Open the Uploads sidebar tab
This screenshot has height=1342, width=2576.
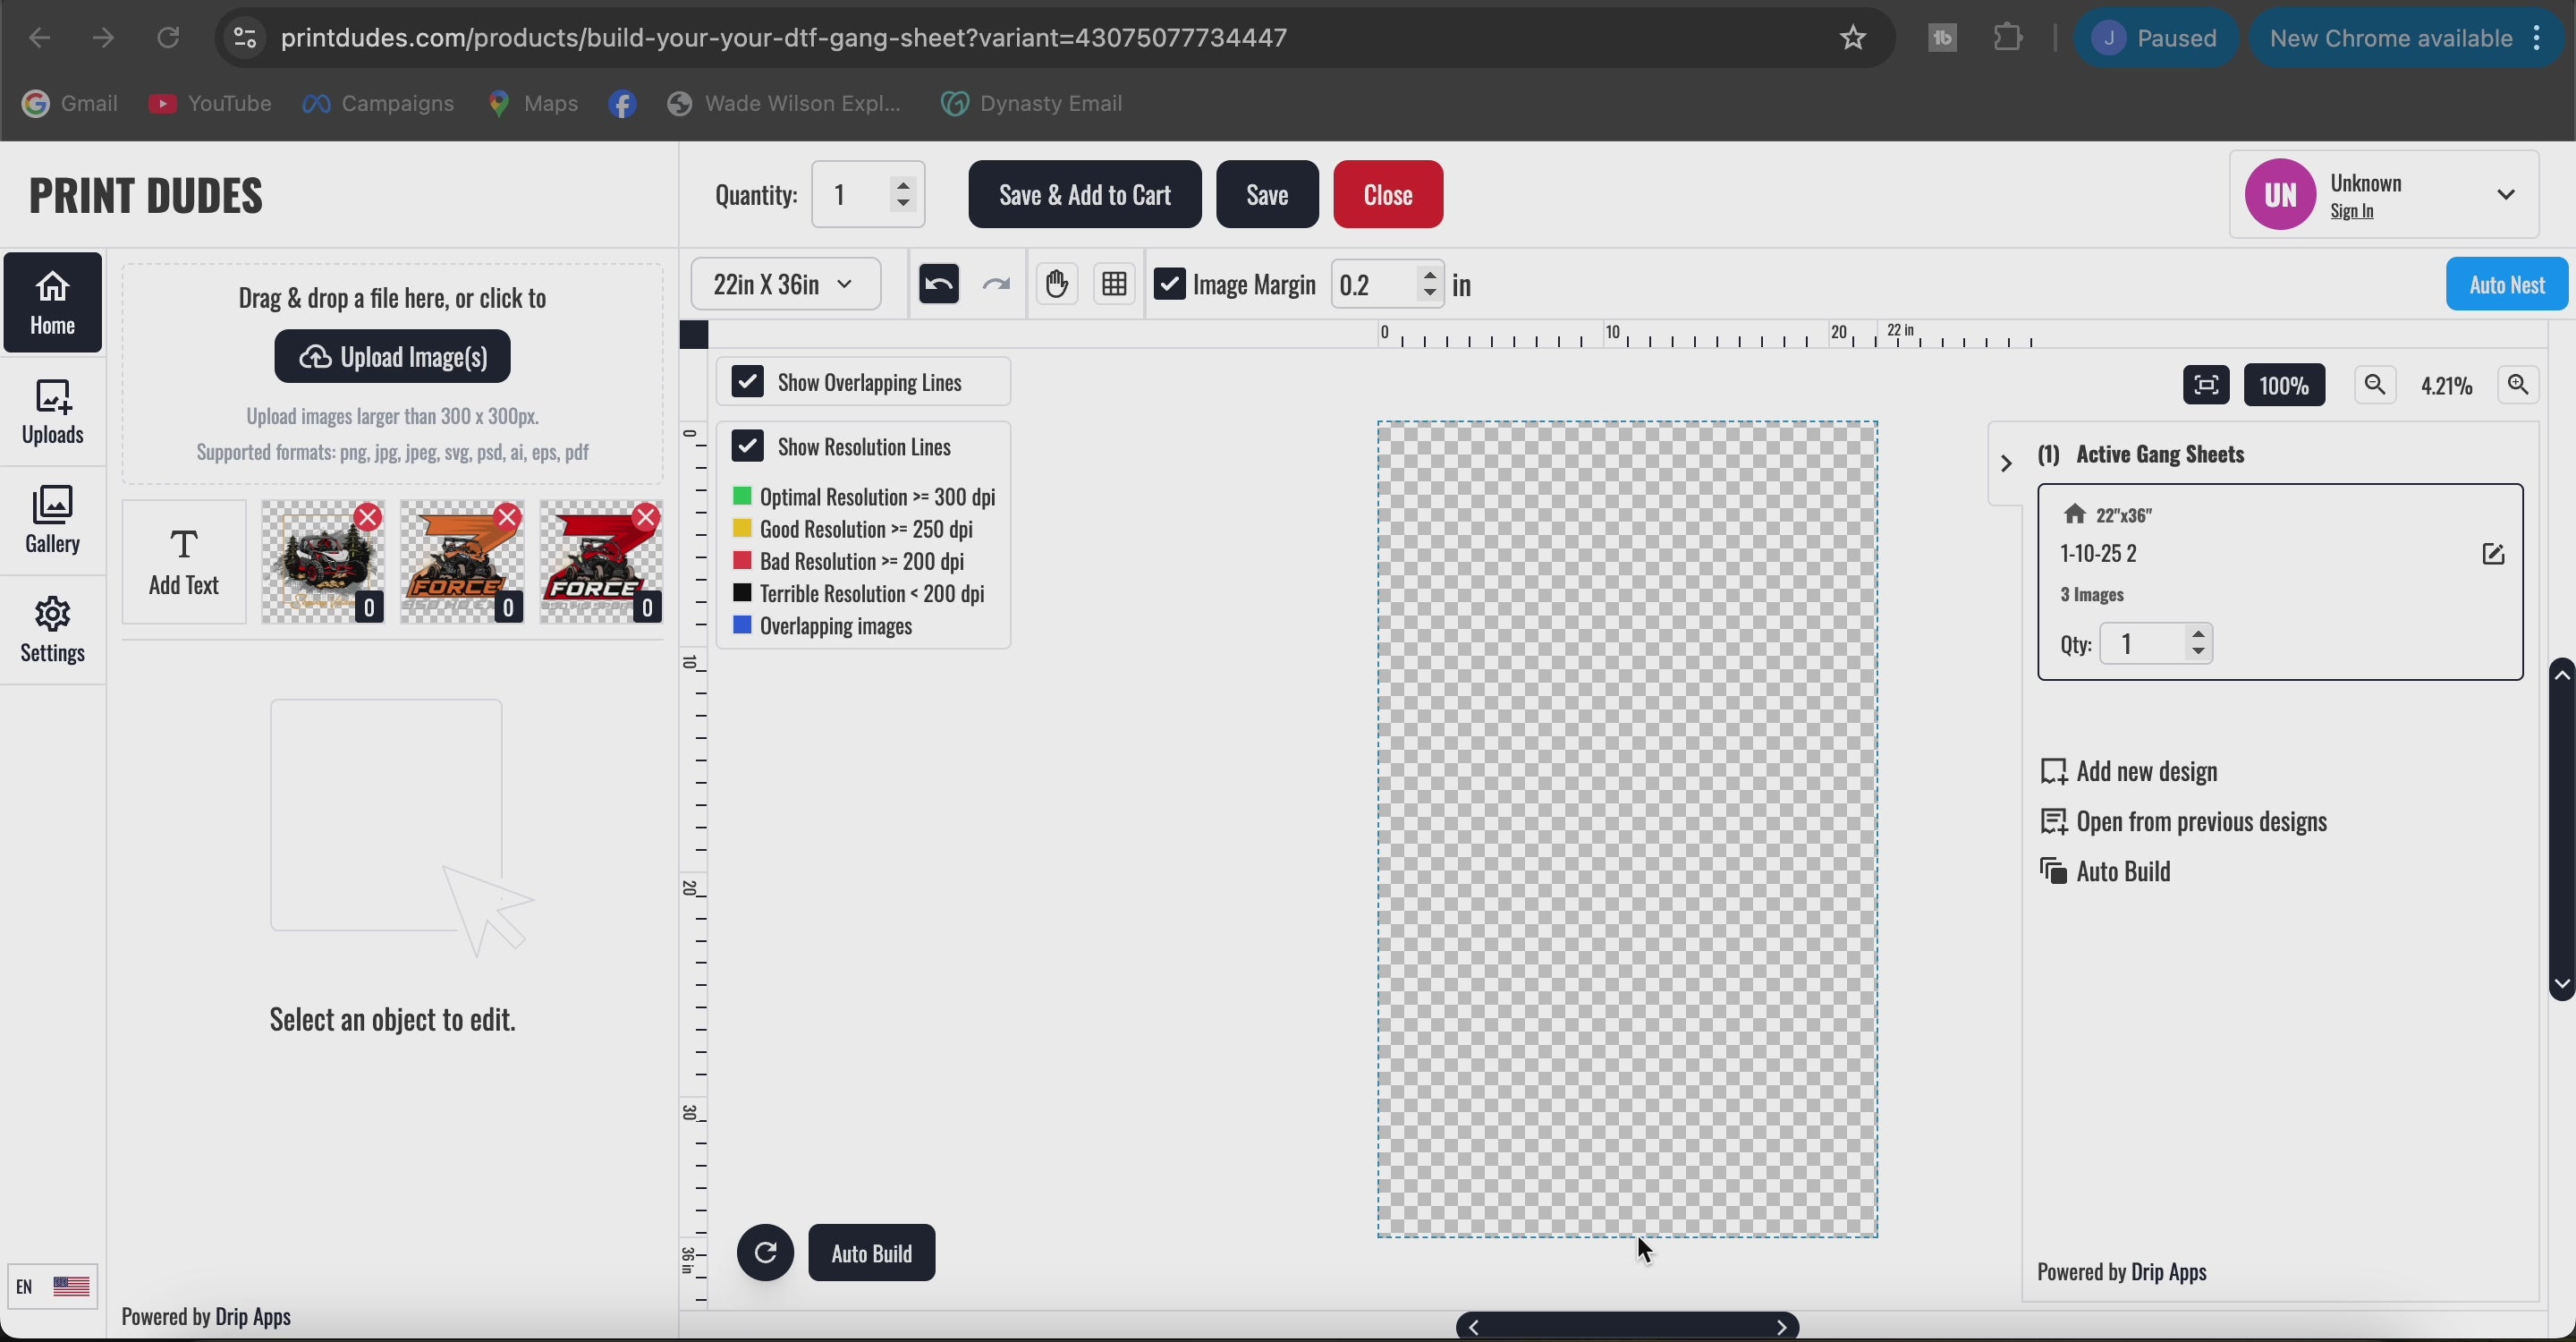pos(53,413)
